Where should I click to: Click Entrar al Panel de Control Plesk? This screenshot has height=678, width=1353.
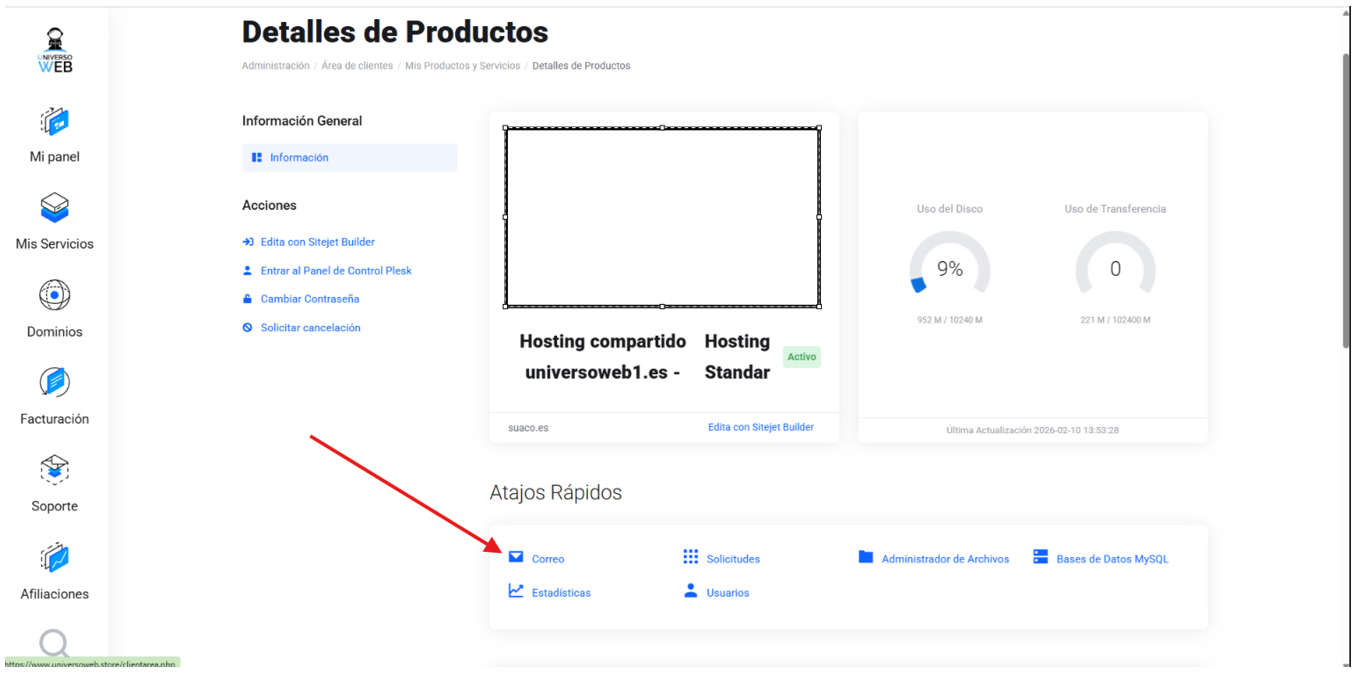tap(335, 271)
